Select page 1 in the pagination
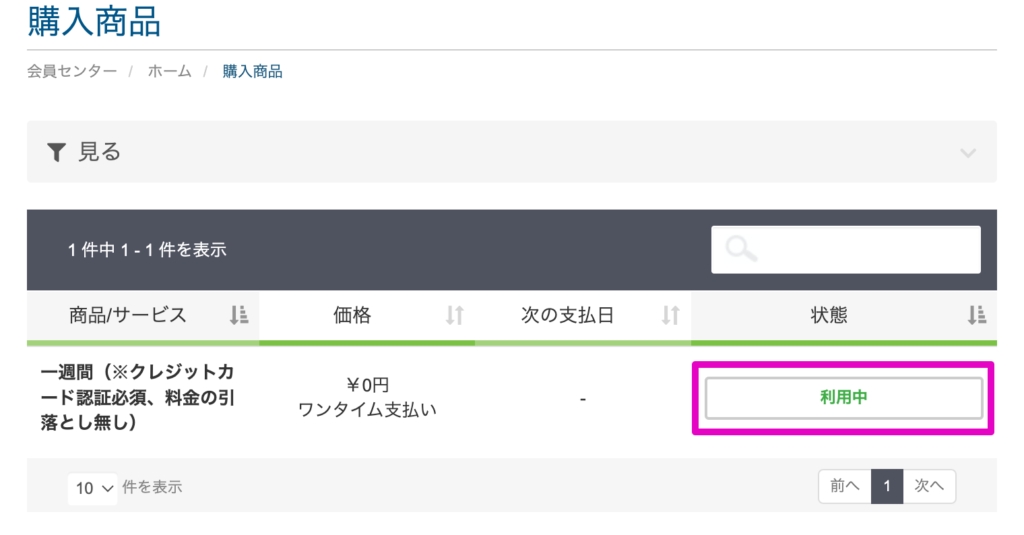 pyautogui.click(x=886, y=486)
